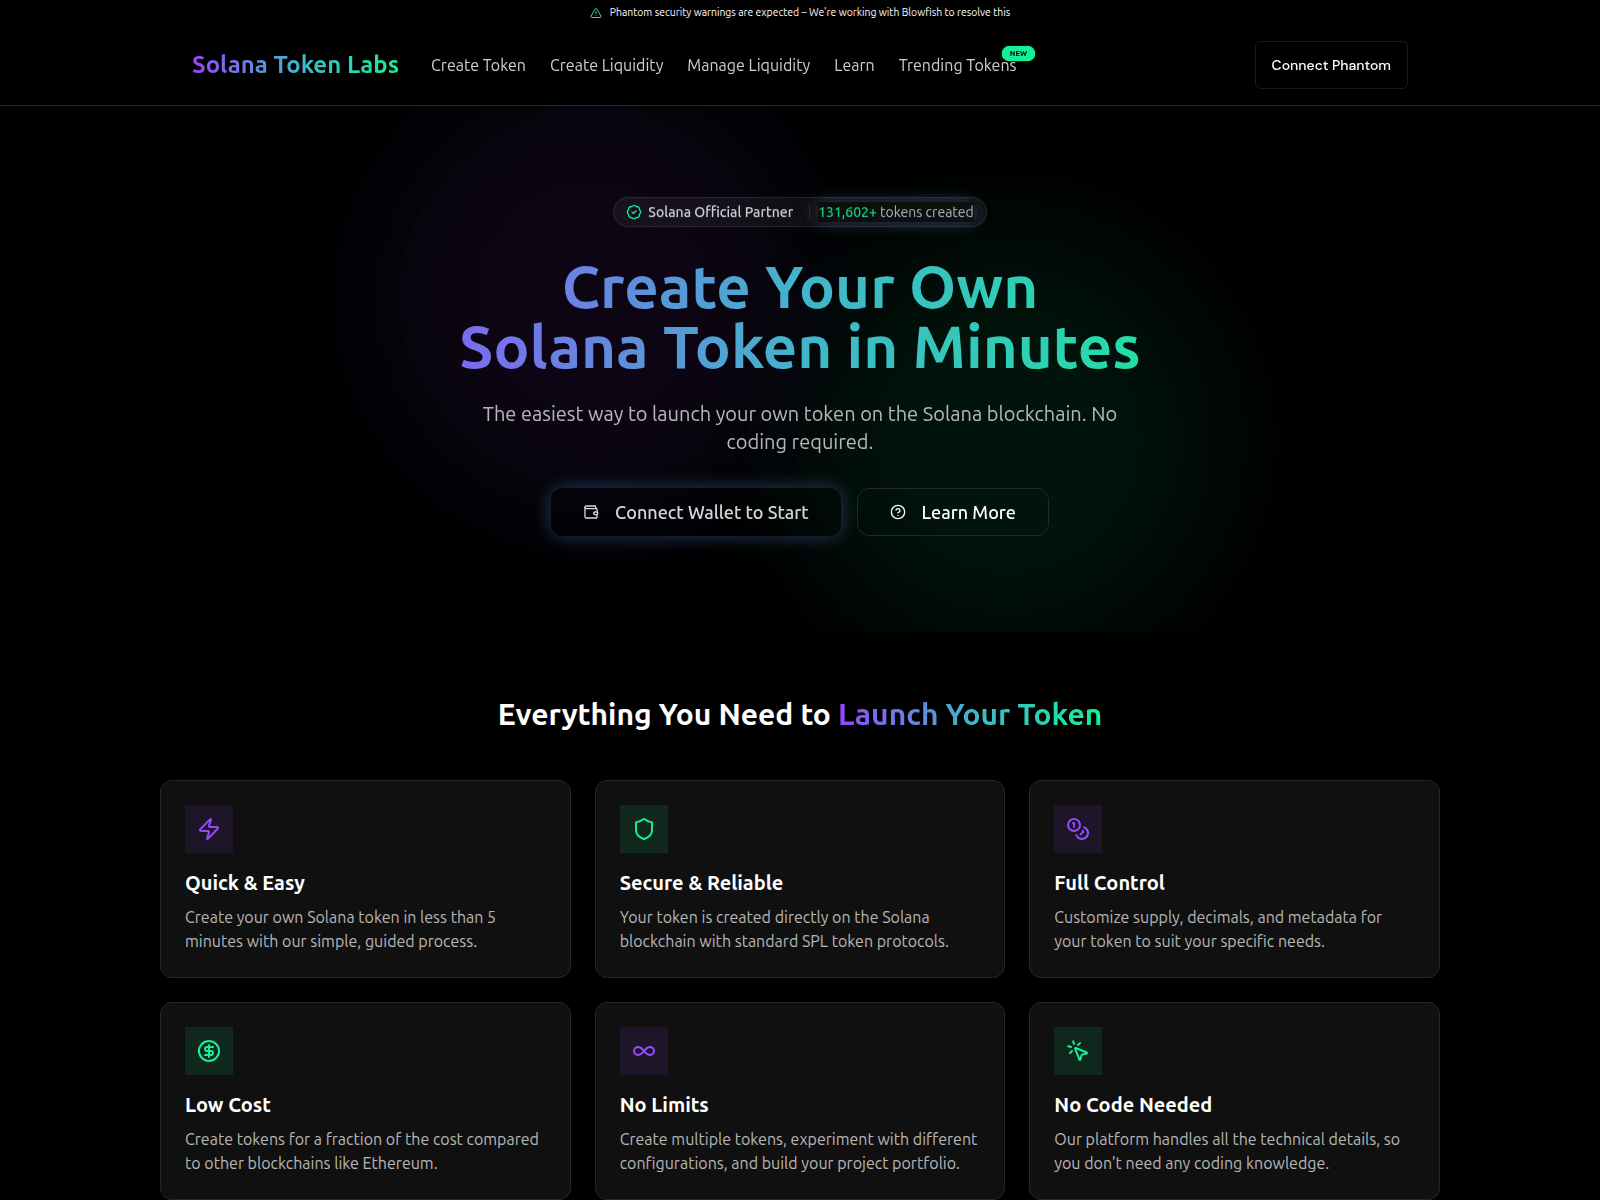Click the NEW badge above Trending Tokens
This screenshot has width=1600, height=1200.
(1018, 54)
